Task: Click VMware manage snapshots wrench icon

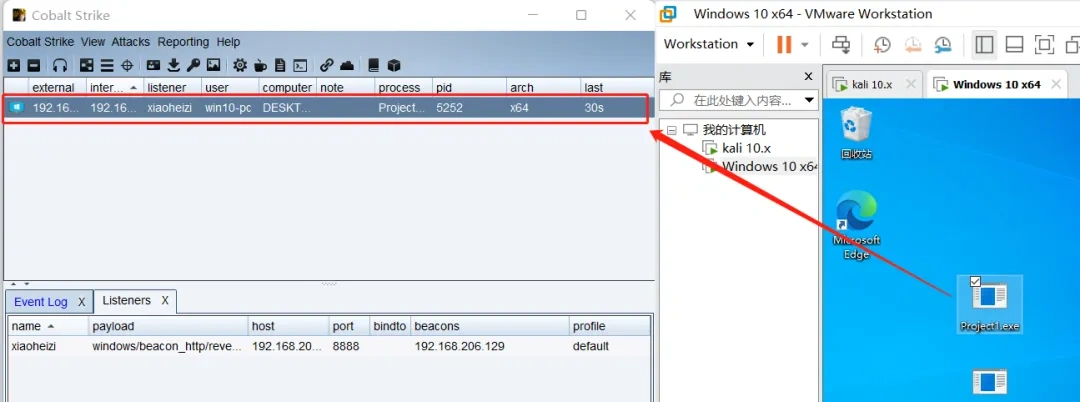Action: 943,44
